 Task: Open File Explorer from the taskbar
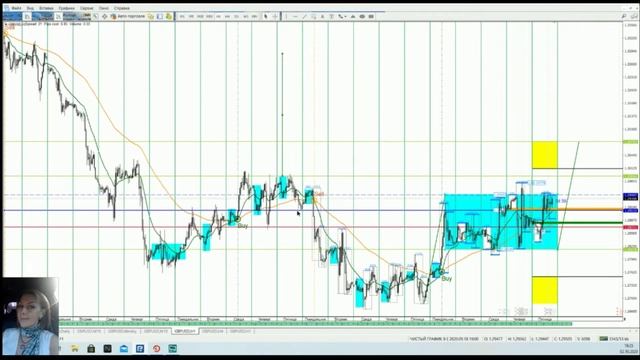[75, 349]
